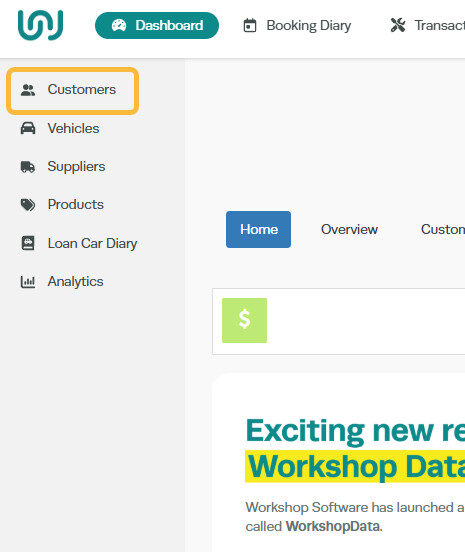Click the Loan Car Diary icon

tap(28, 243)
